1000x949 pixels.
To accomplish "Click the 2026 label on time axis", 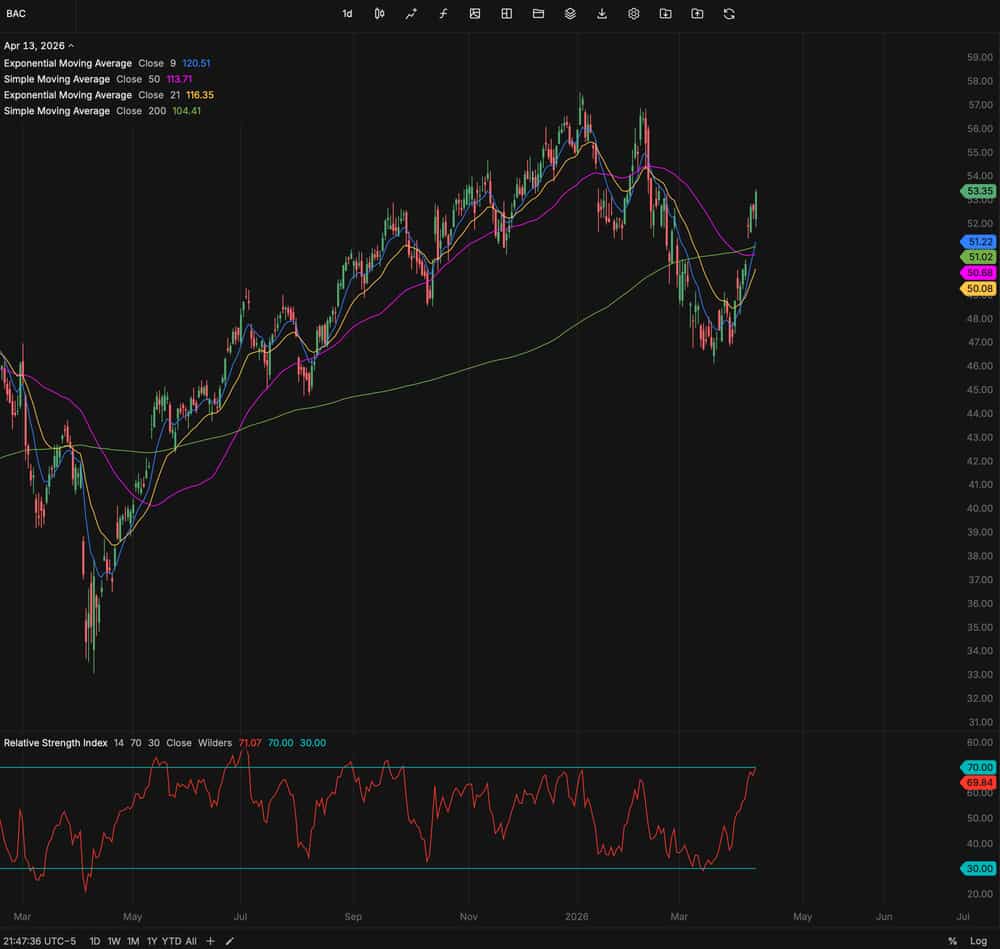I will (x=577, y=916).
